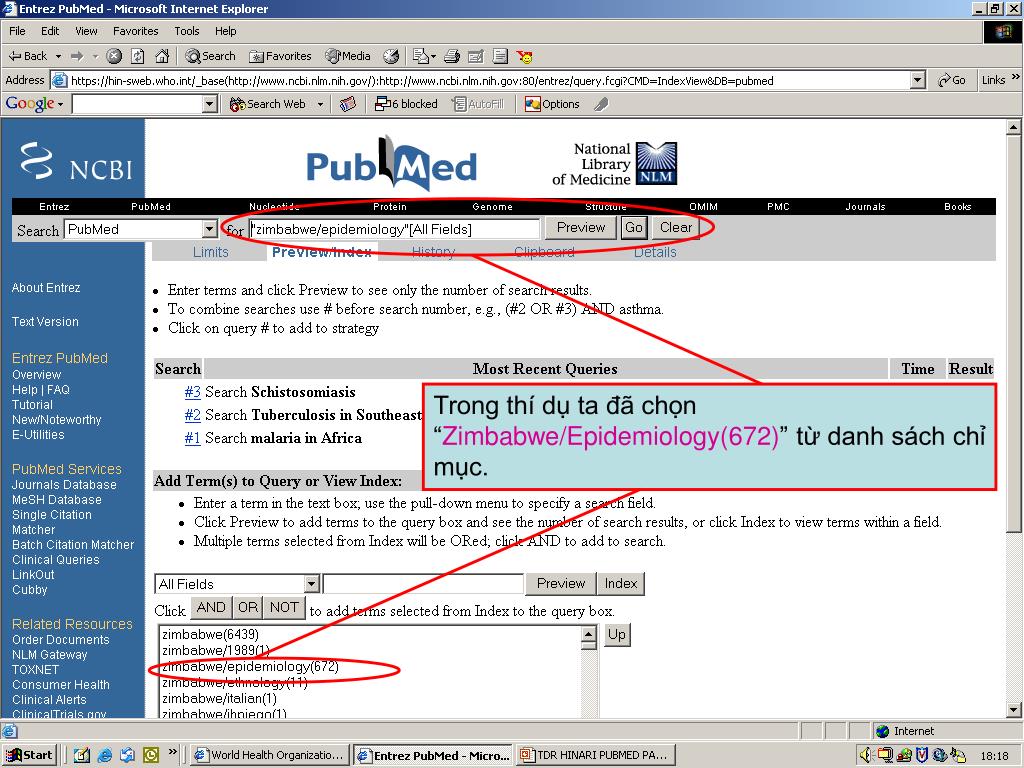
Task: Switch to the Limits tab
Action: (x=210, y=252)
